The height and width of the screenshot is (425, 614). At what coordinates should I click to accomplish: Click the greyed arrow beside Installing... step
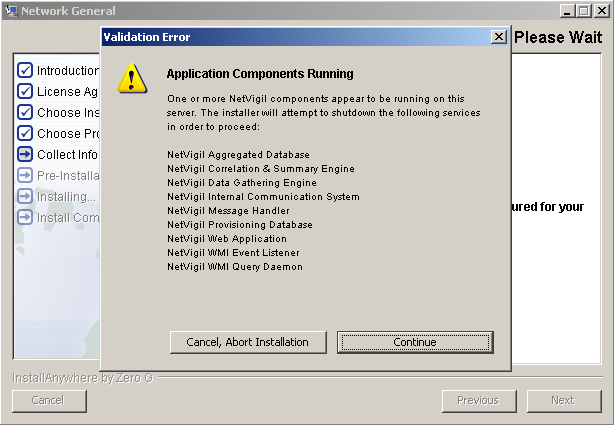(x=25, y=197)
